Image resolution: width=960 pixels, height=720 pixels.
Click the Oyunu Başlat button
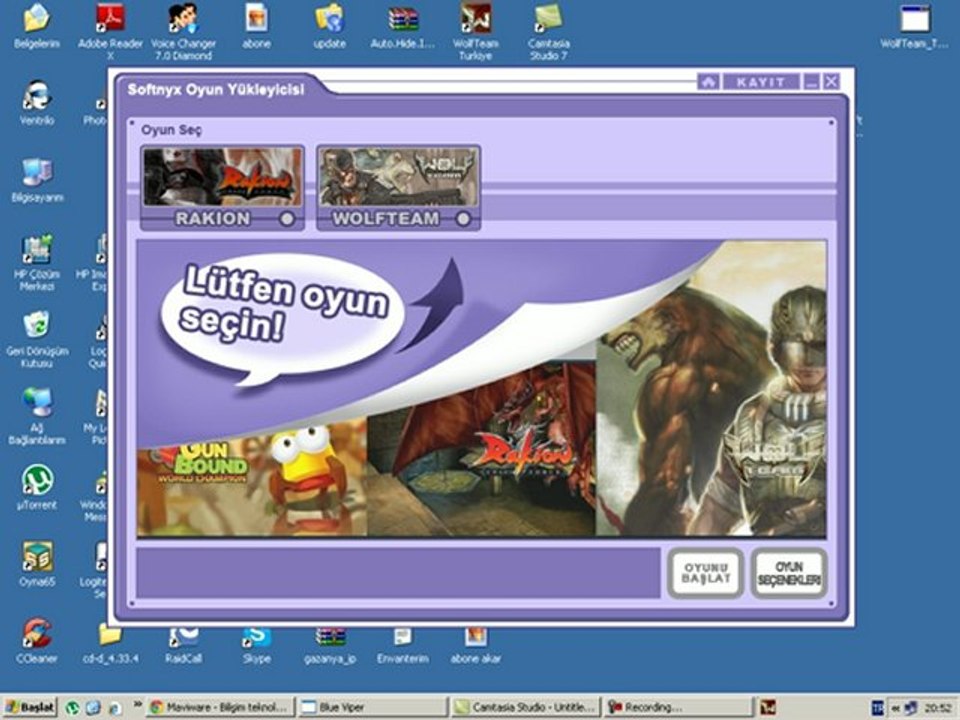click(706, 573)
